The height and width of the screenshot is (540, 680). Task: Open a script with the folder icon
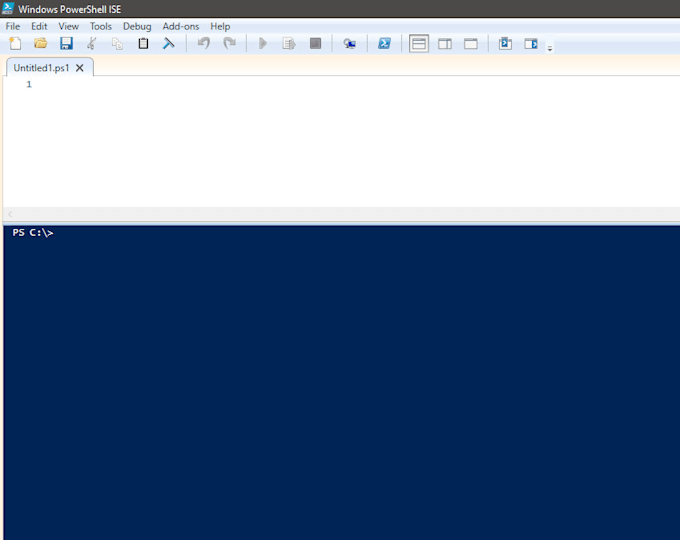[x=40, y=43]
